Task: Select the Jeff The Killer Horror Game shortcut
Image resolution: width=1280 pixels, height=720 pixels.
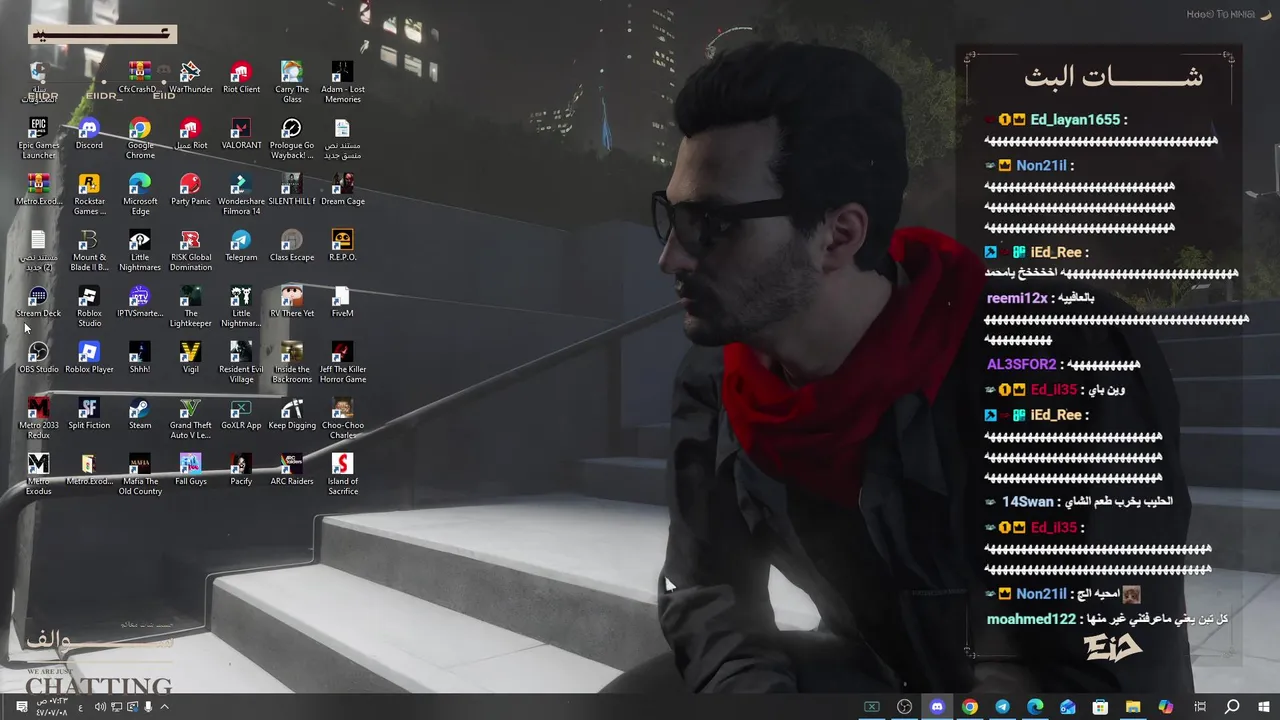Action: tap(342, 362)
